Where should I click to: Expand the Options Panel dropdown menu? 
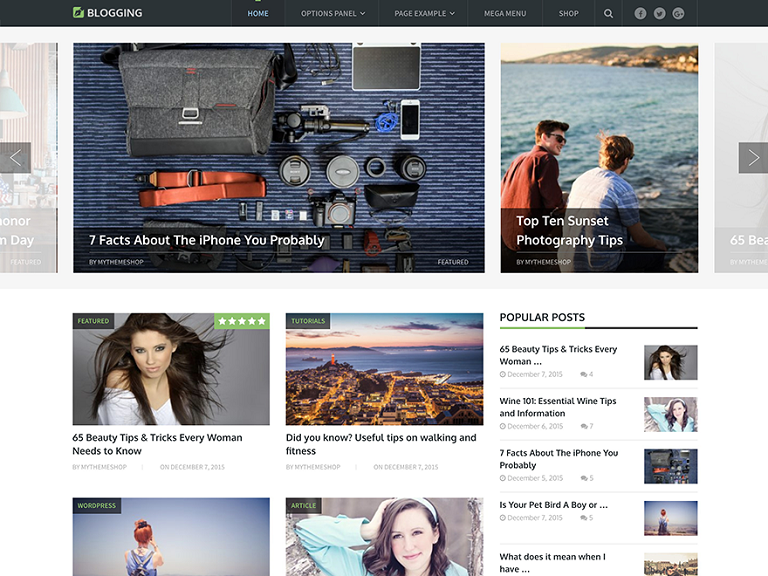(333, 14)
